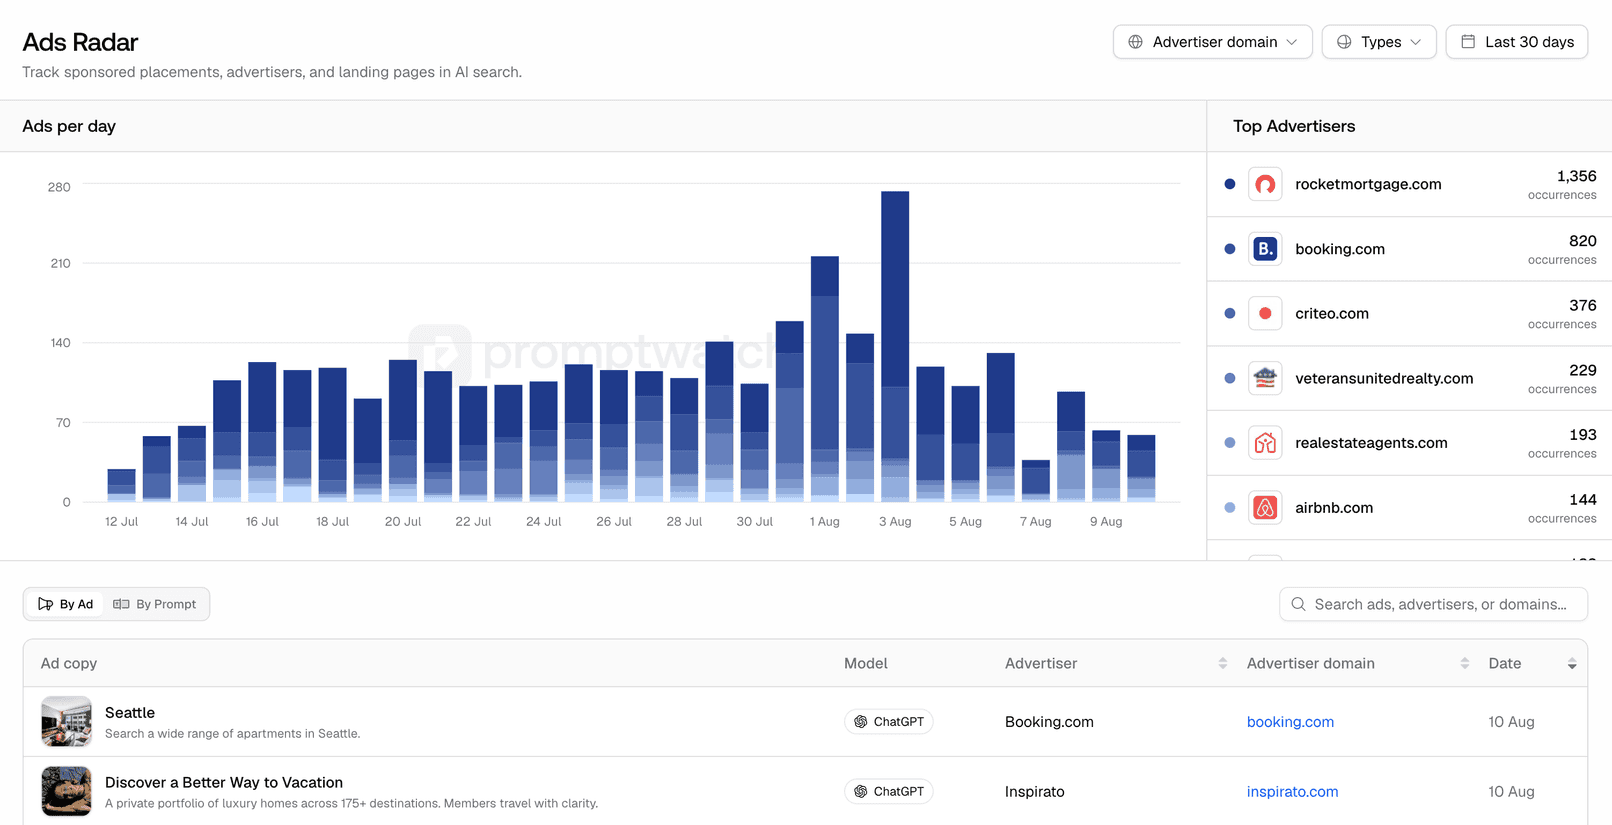The image size is (1612, 825).
Task: Click the ChatGPT badge in Seattle row
Action: pos(888,722)
